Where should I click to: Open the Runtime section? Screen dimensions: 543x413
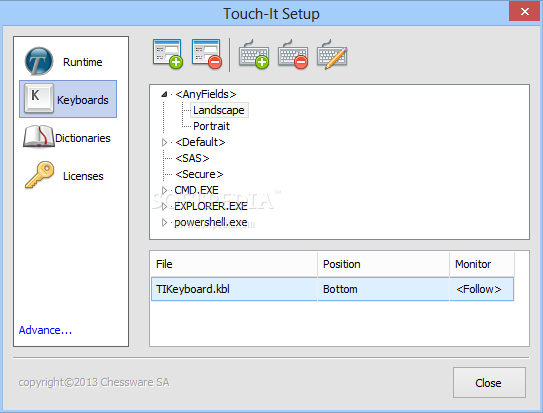(68, 62)
